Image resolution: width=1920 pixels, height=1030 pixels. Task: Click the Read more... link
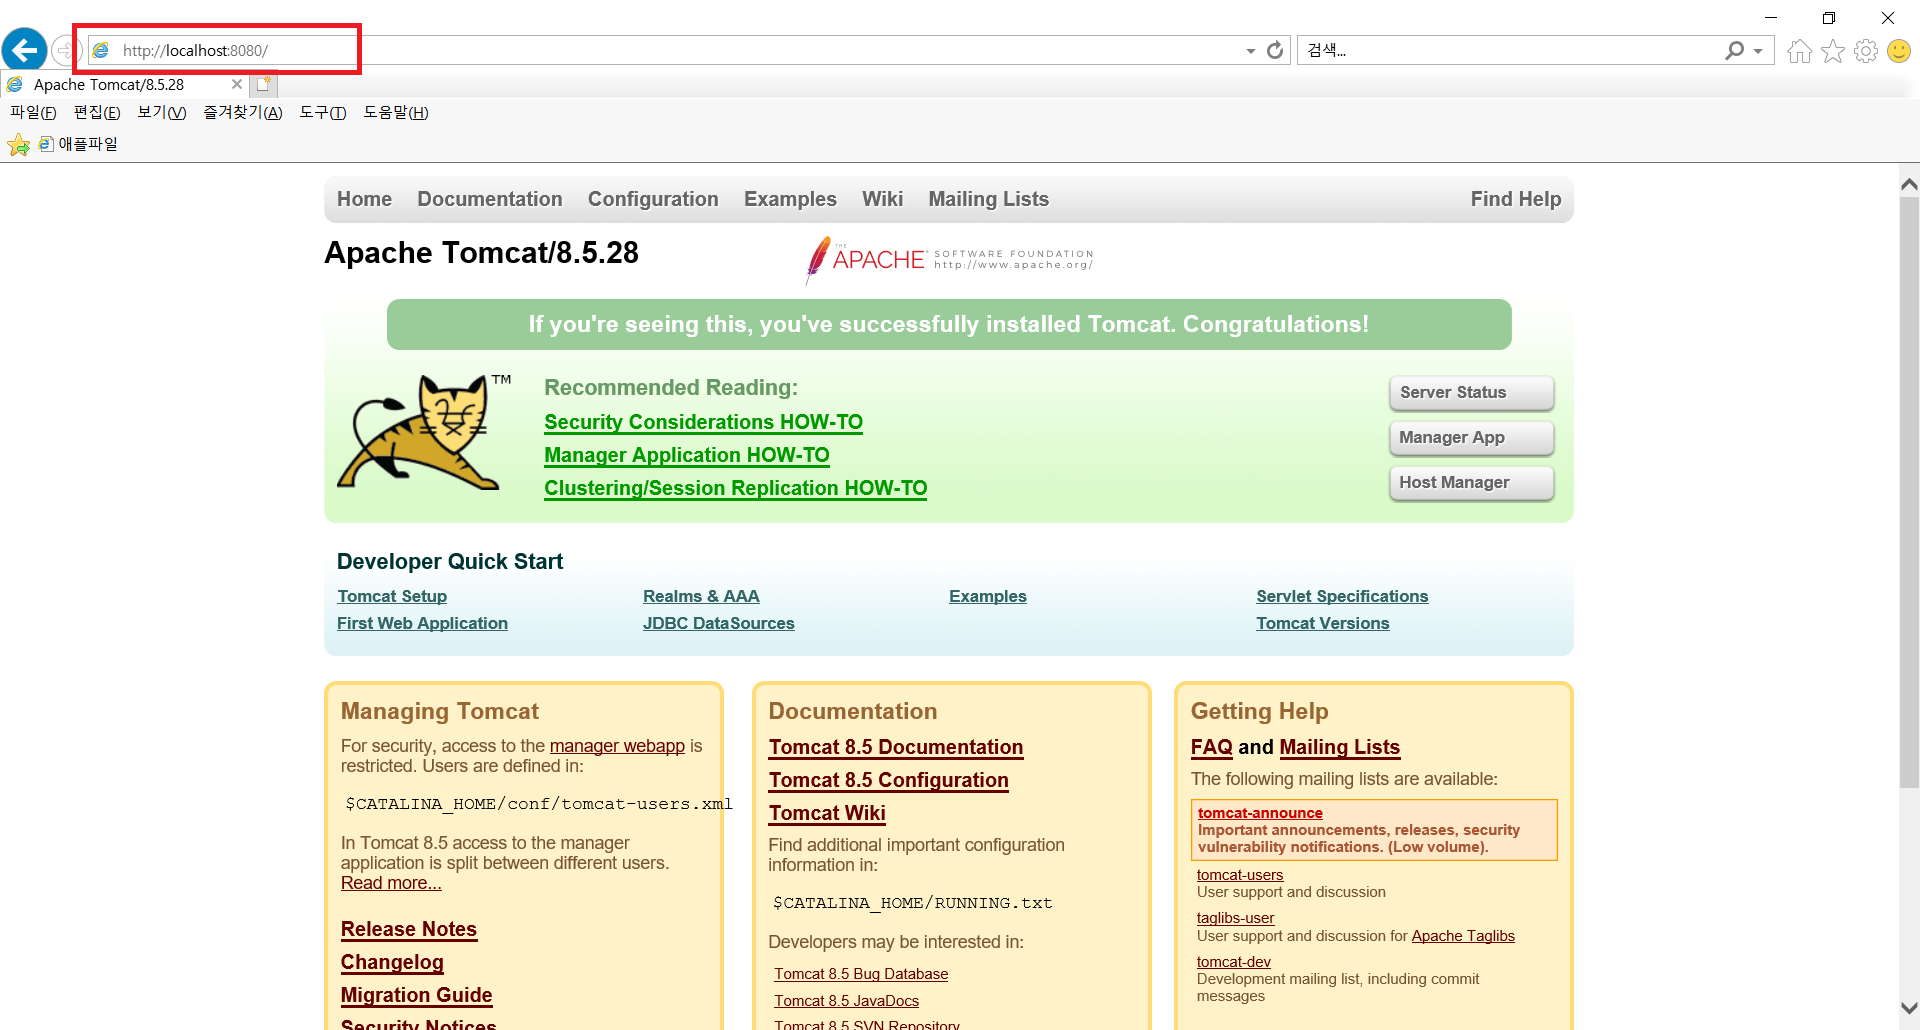point(391,883)
